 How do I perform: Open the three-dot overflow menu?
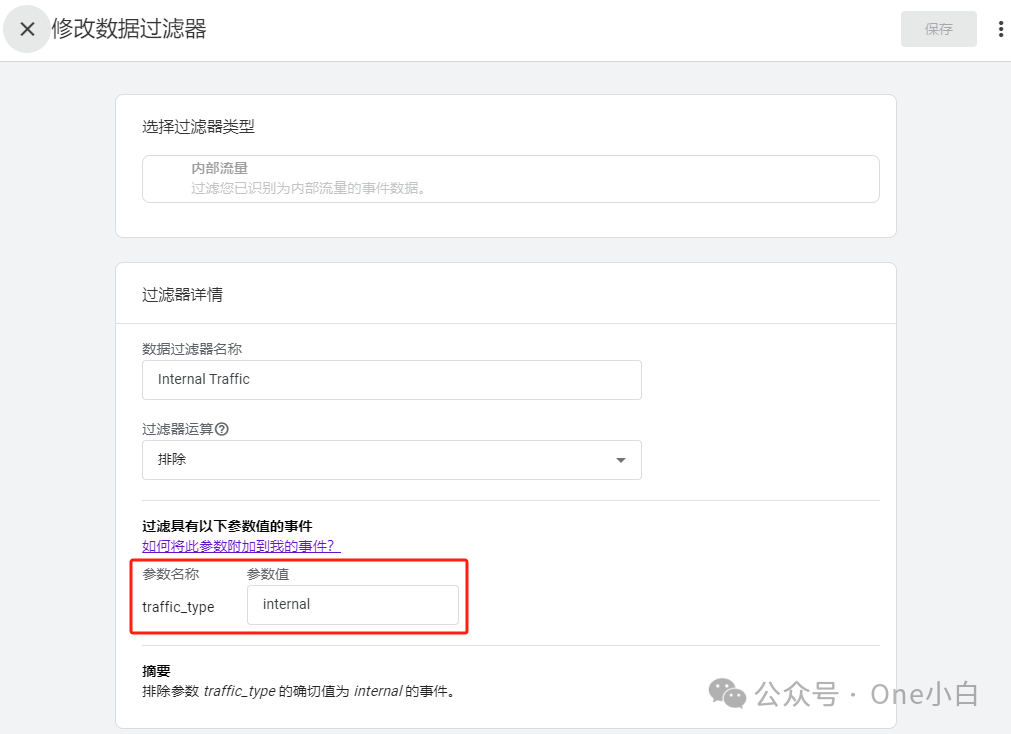(1000, 28)
